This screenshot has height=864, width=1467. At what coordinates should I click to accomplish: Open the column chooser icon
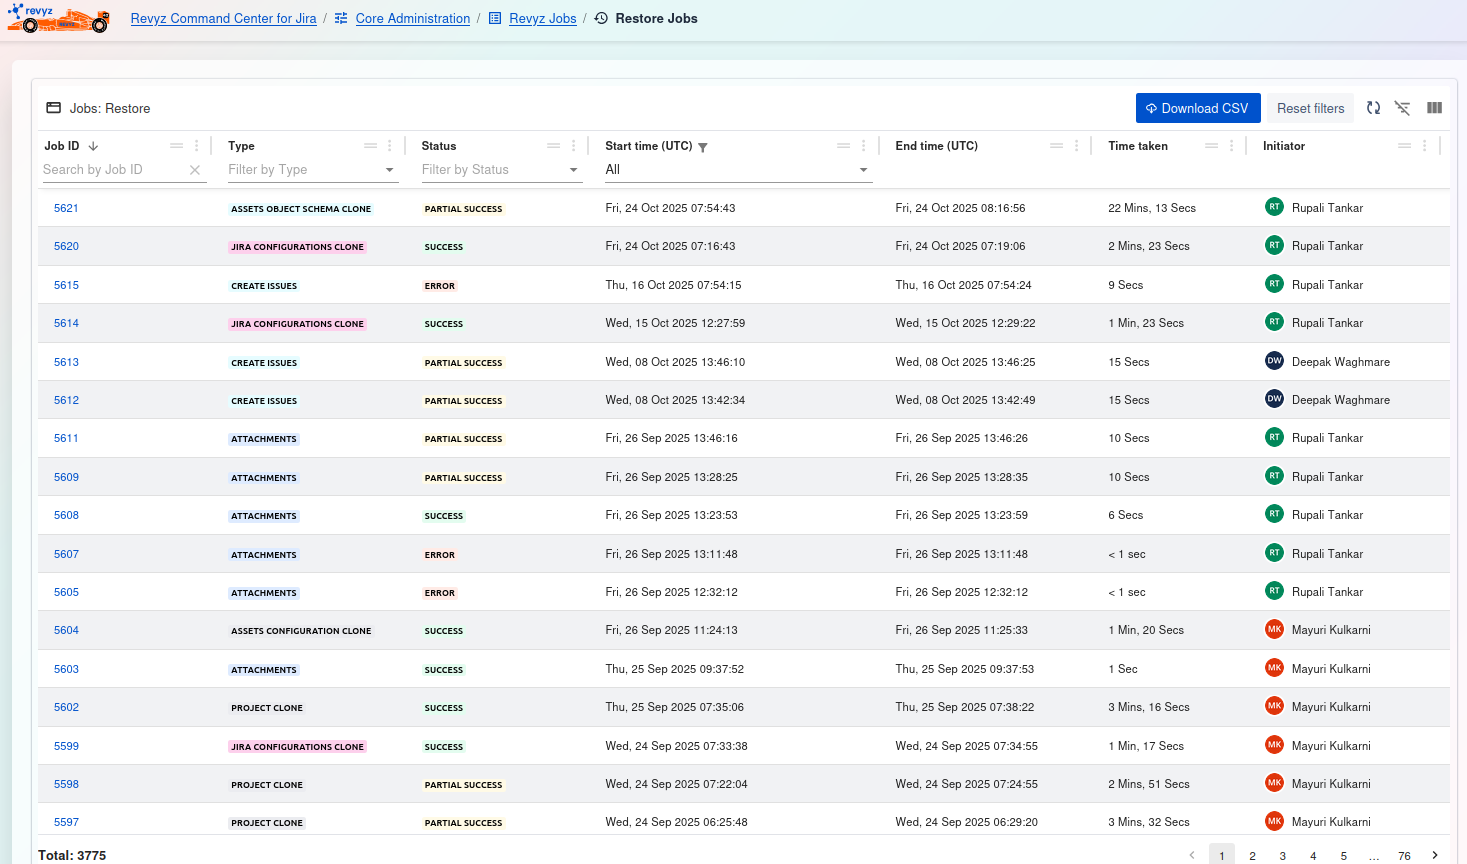click(1434, 108)
